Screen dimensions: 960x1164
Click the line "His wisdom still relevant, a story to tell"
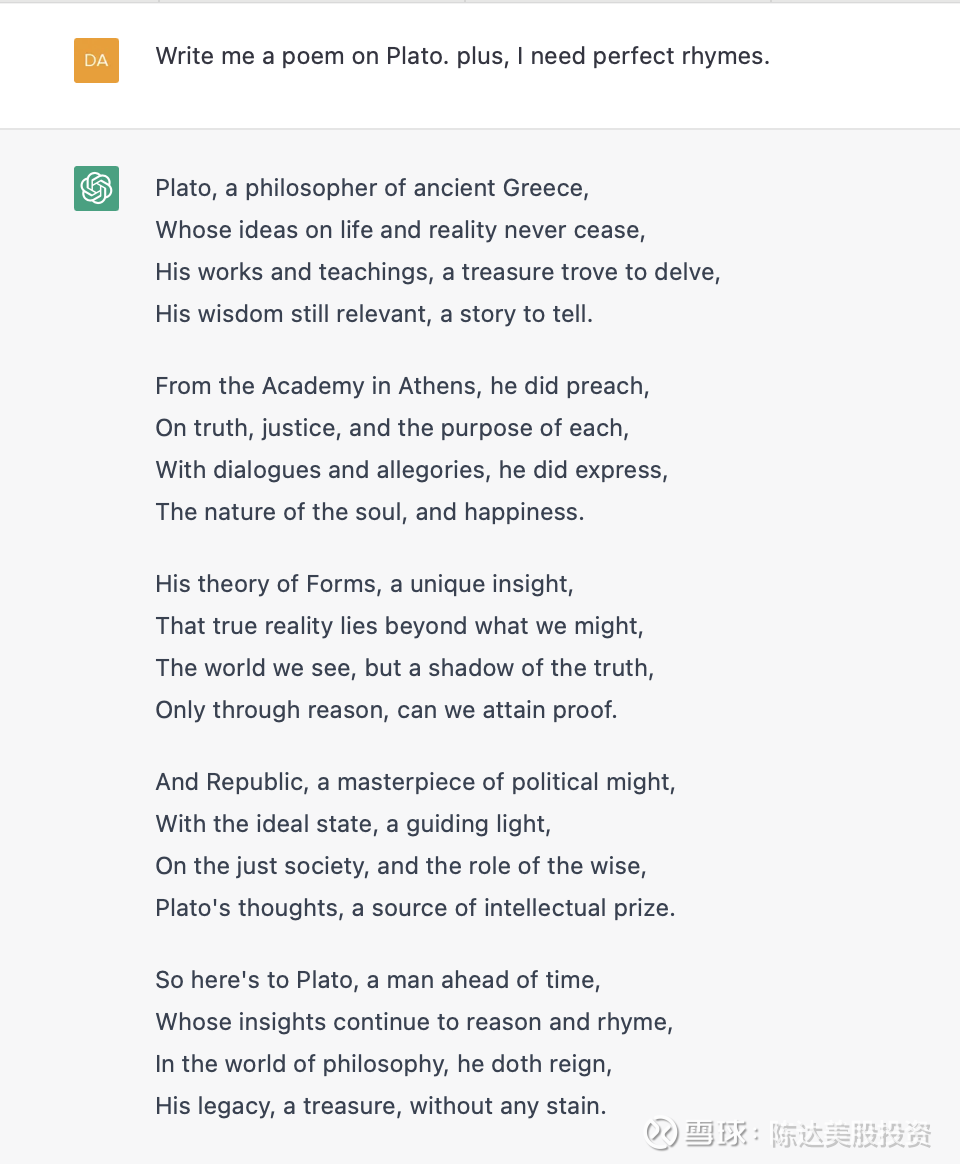[x=374, y=314]
